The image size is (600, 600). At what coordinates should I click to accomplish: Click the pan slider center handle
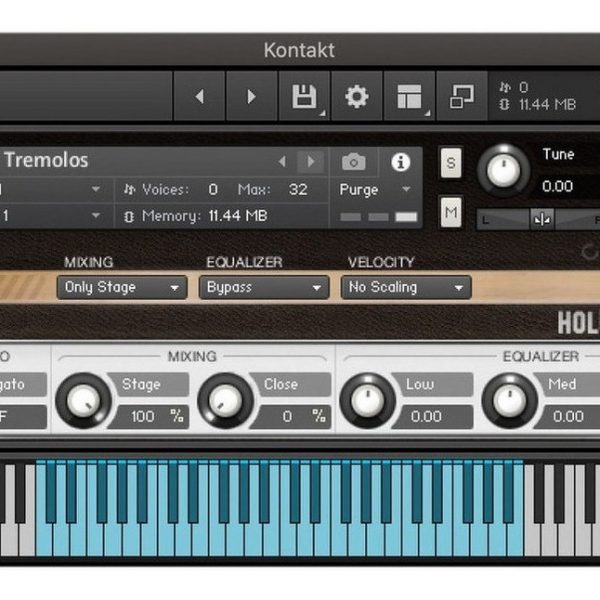[542, 219]
